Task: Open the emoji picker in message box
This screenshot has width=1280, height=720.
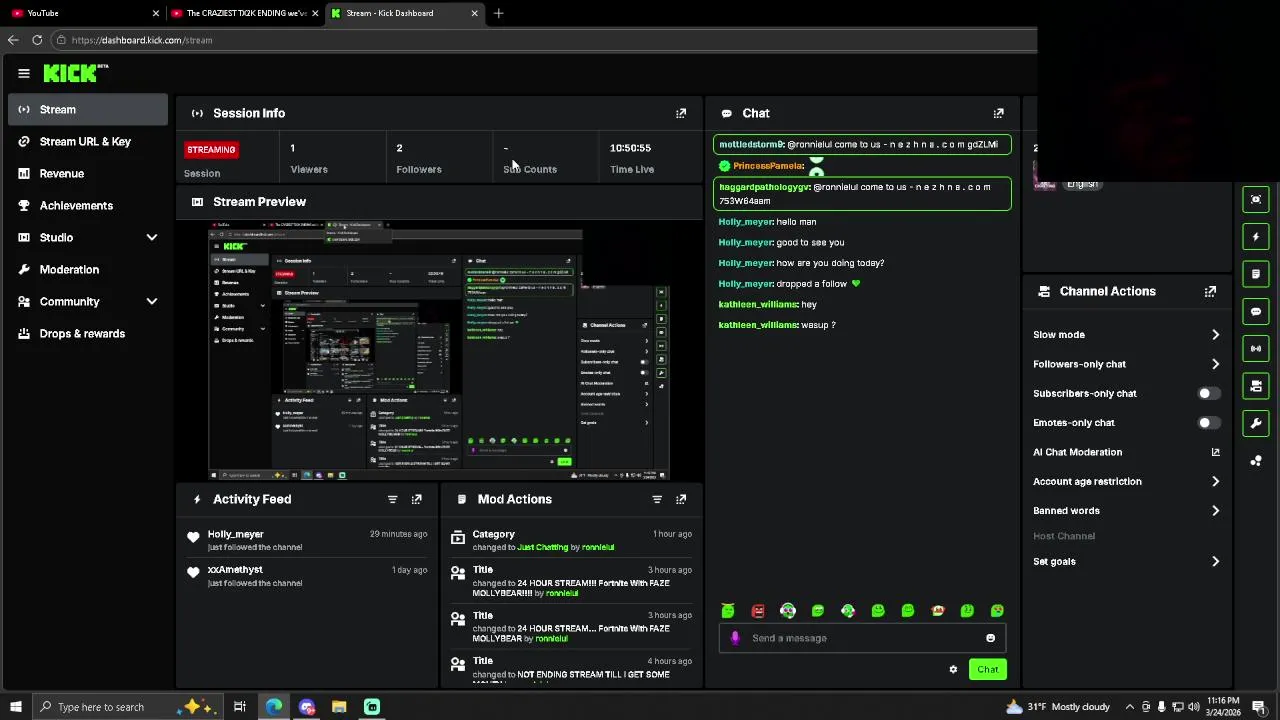Action: (x=990, y=638)
